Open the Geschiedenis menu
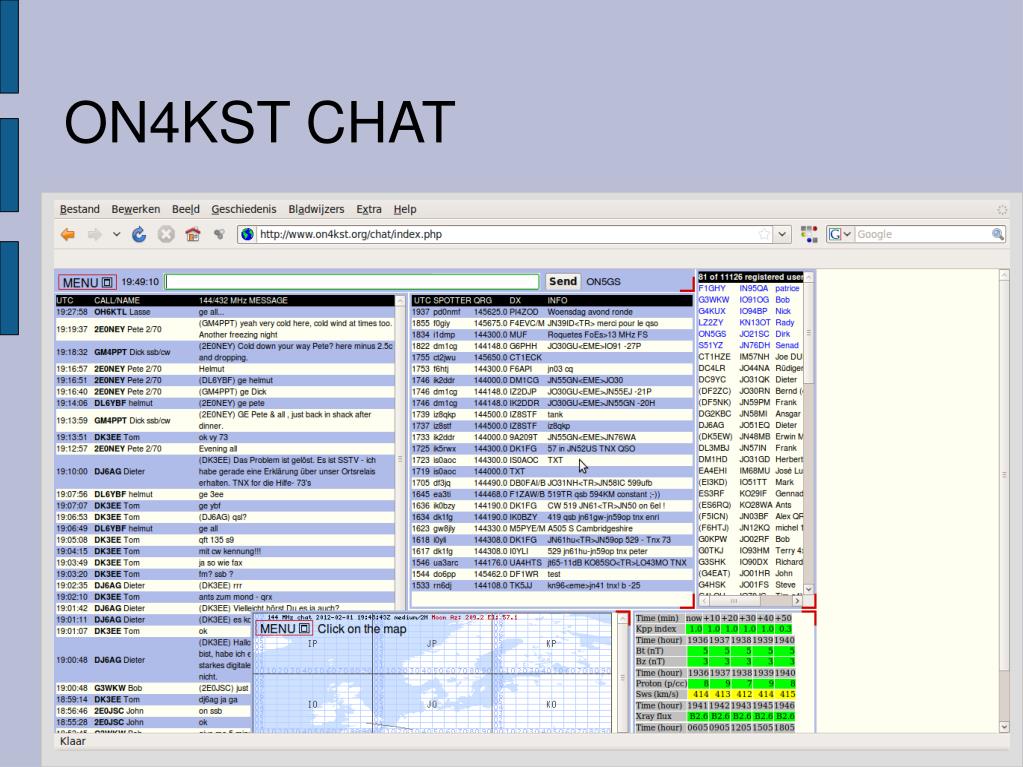The height and width of the screenshot is (767, 1023). coord(244,209)
